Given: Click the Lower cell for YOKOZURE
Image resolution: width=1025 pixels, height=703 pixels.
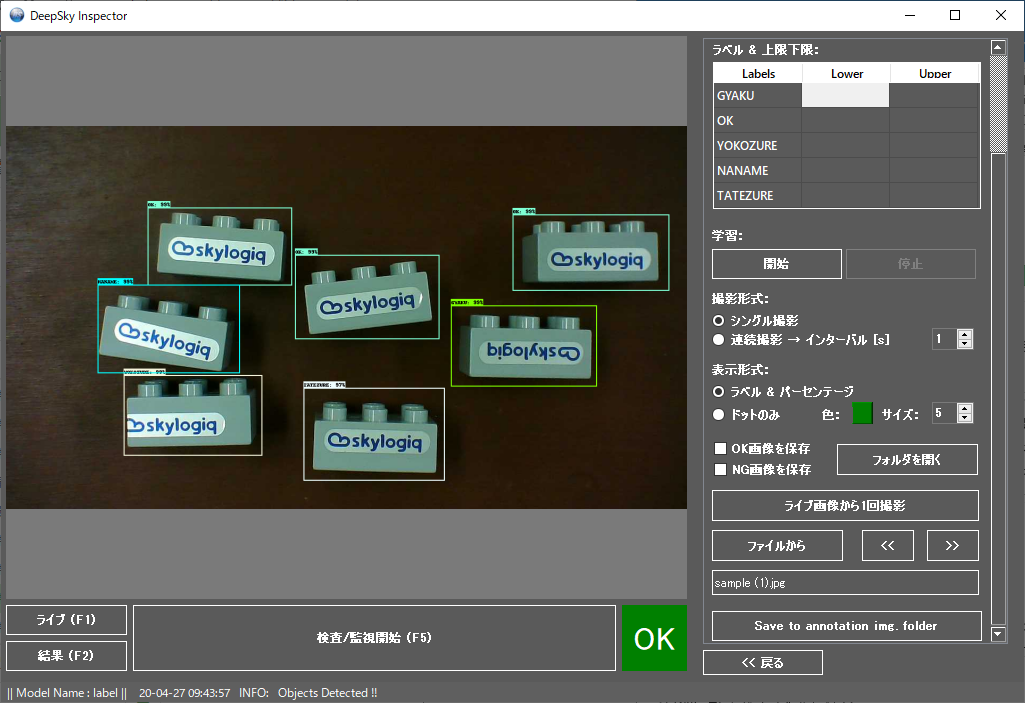Looking at the screenshot, I should pyautogui.click(x=846, y=145).
